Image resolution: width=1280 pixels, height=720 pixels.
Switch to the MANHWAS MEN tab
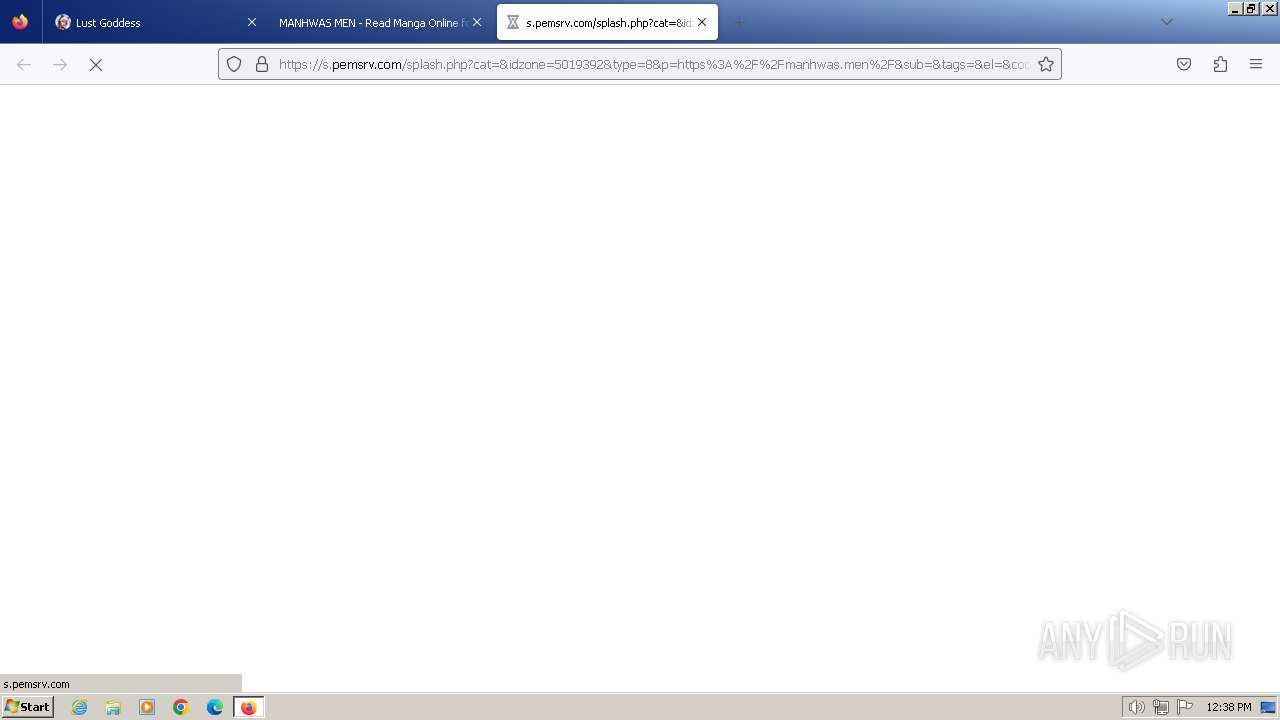pos(380,22)
